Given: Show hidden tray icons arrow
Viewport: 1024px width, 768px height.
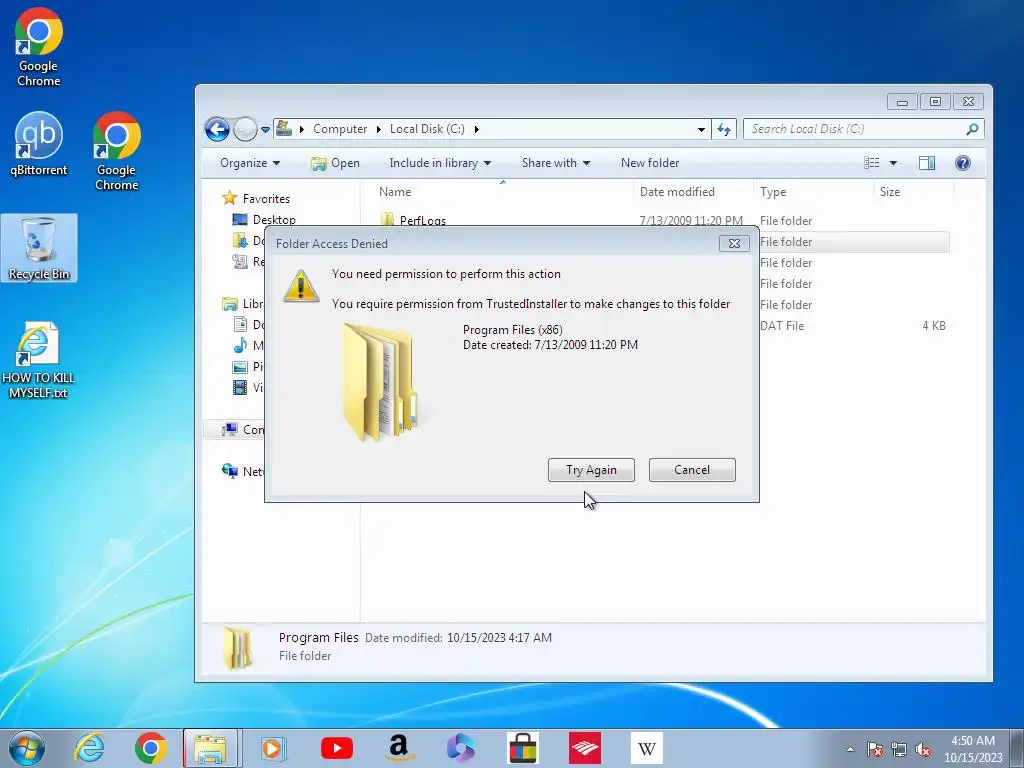Looking at the screenshot, I should coord(850,749).
